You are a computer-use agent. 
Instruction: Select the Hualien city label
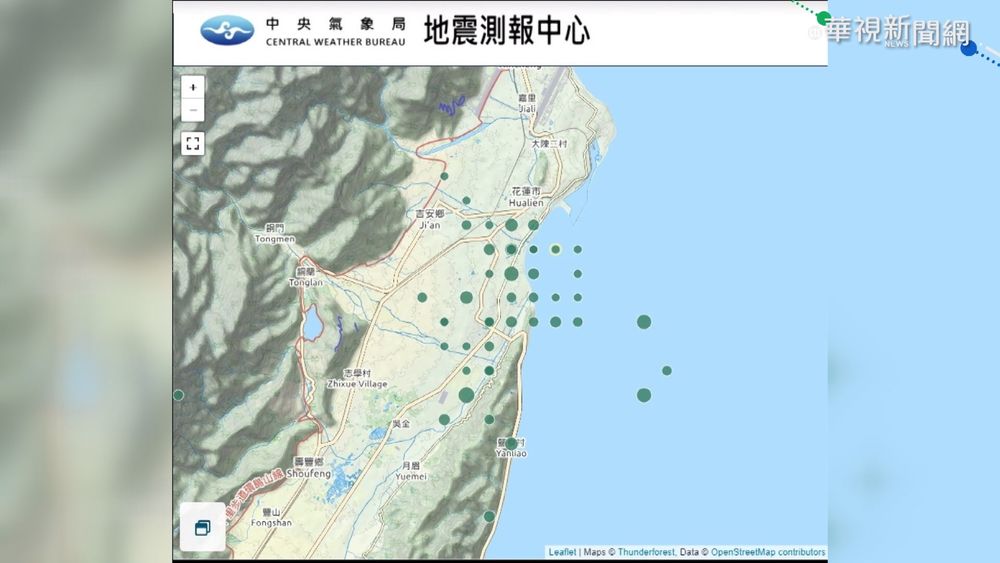pos(526,197)
